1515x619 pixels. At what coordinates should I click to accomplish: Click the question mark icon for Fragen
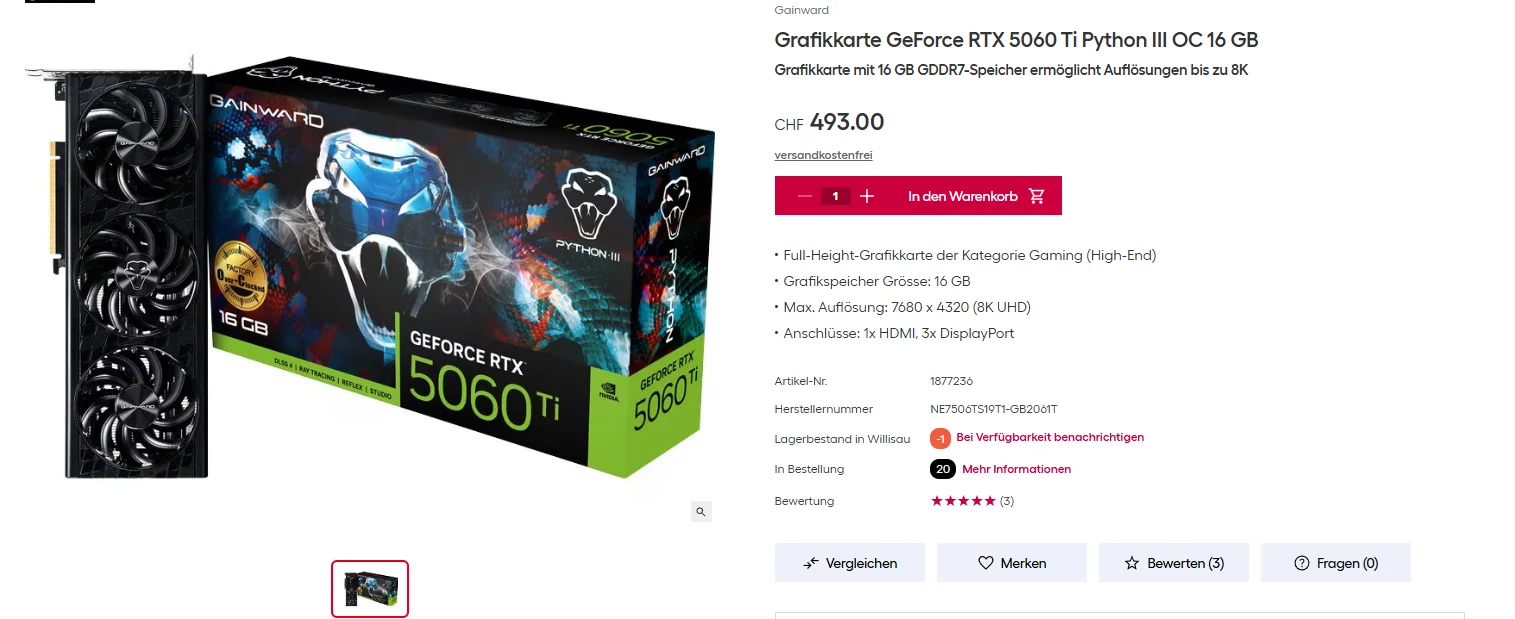pos(1302,563)
